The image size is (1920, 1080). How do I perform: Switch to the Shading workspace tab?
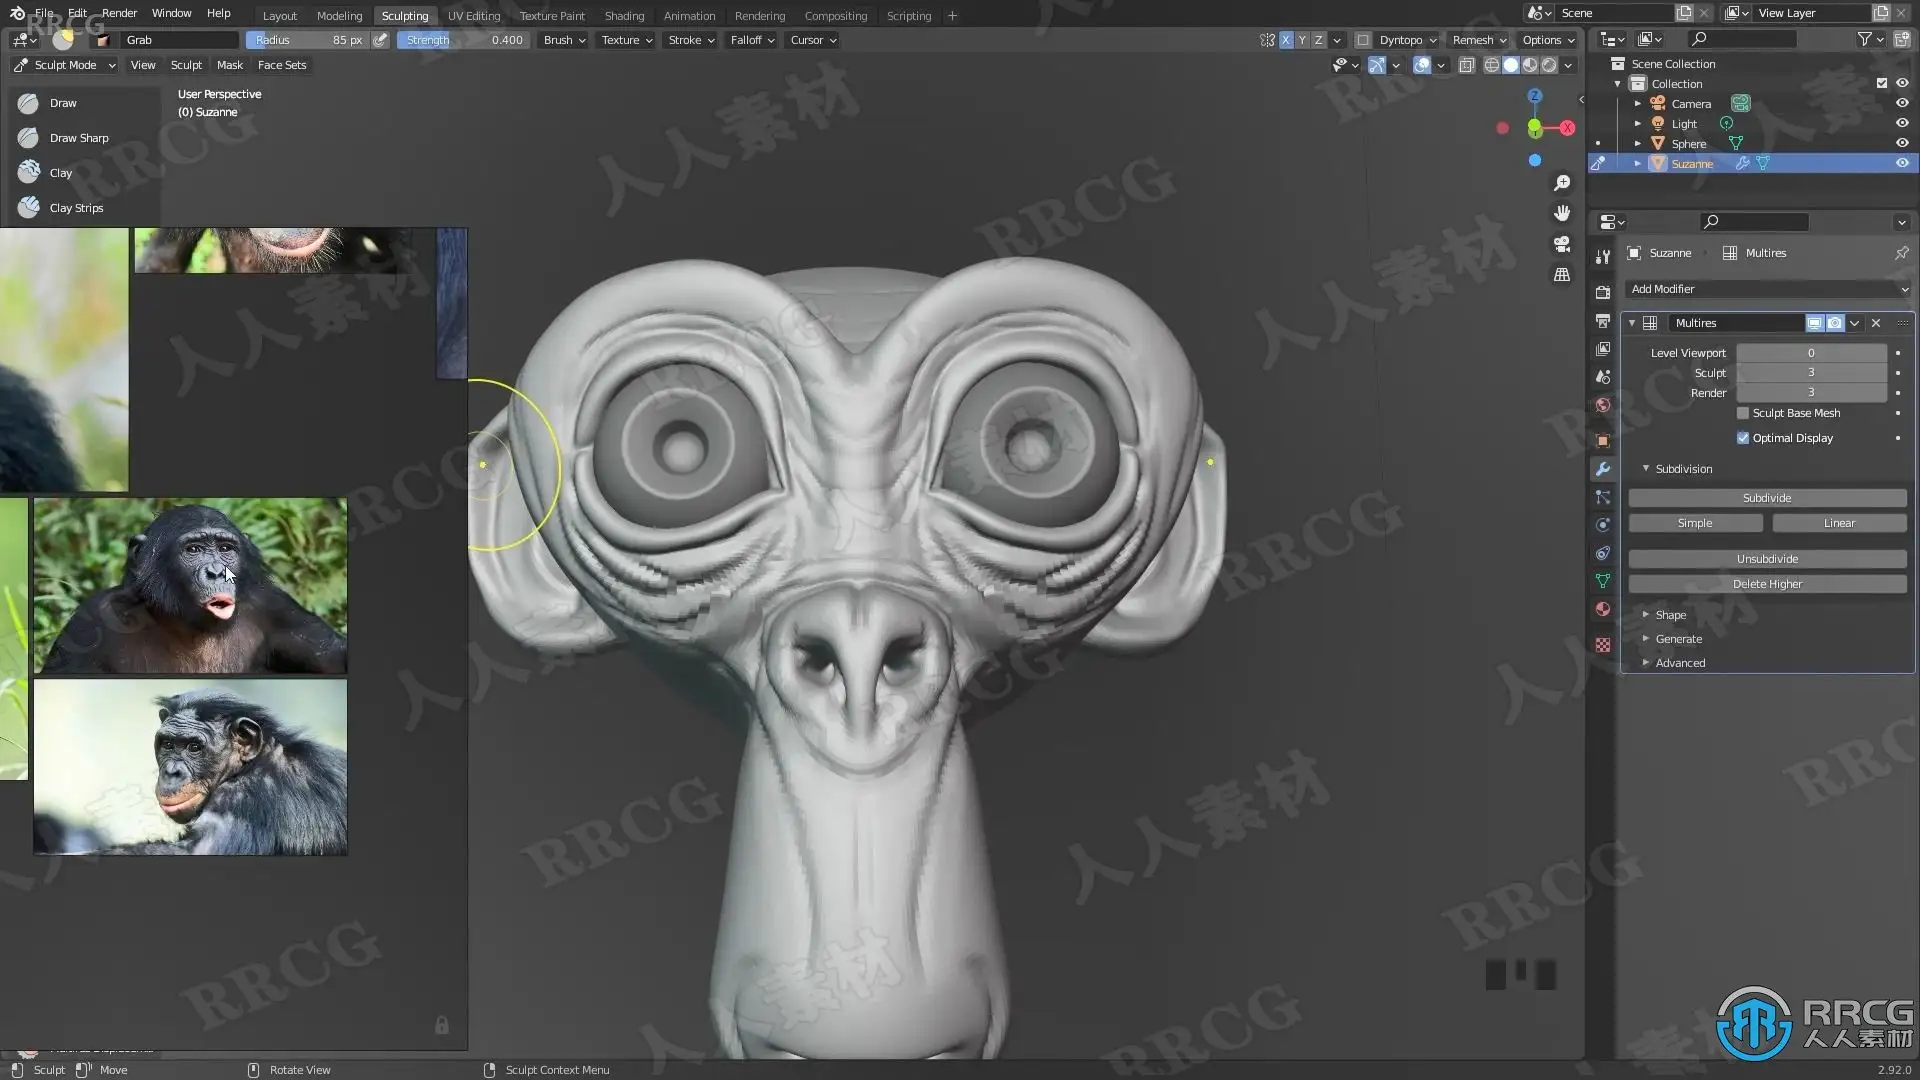624,15
